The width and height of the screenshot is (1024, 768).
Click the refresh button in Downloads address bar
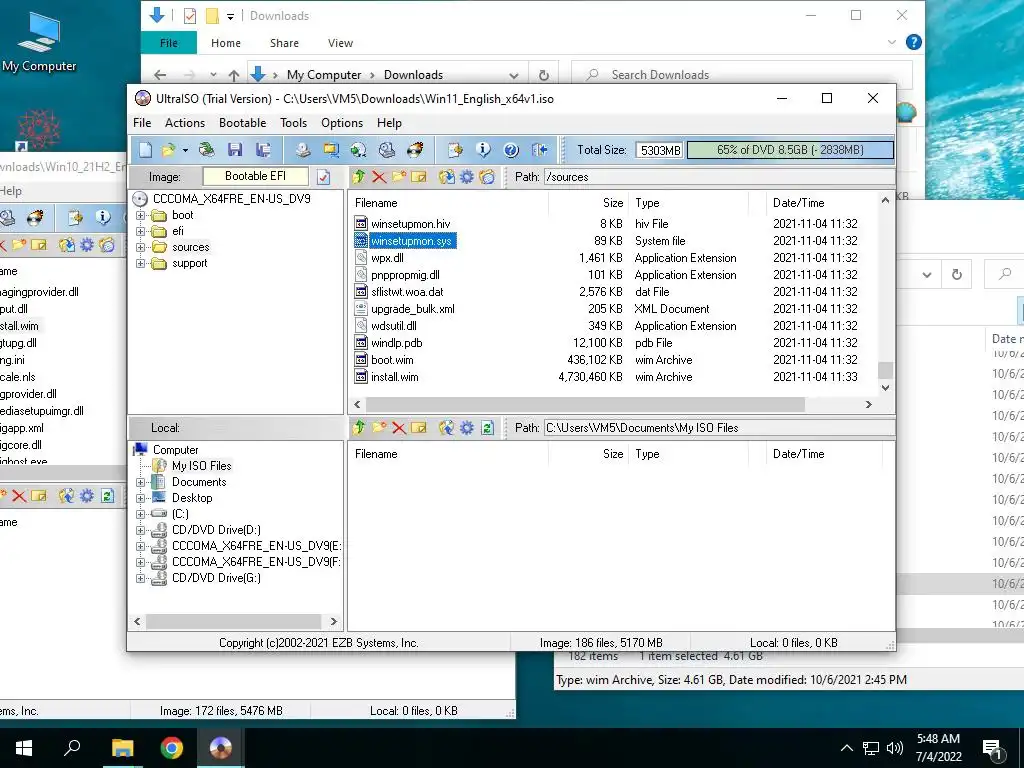(x=543, y=75)
